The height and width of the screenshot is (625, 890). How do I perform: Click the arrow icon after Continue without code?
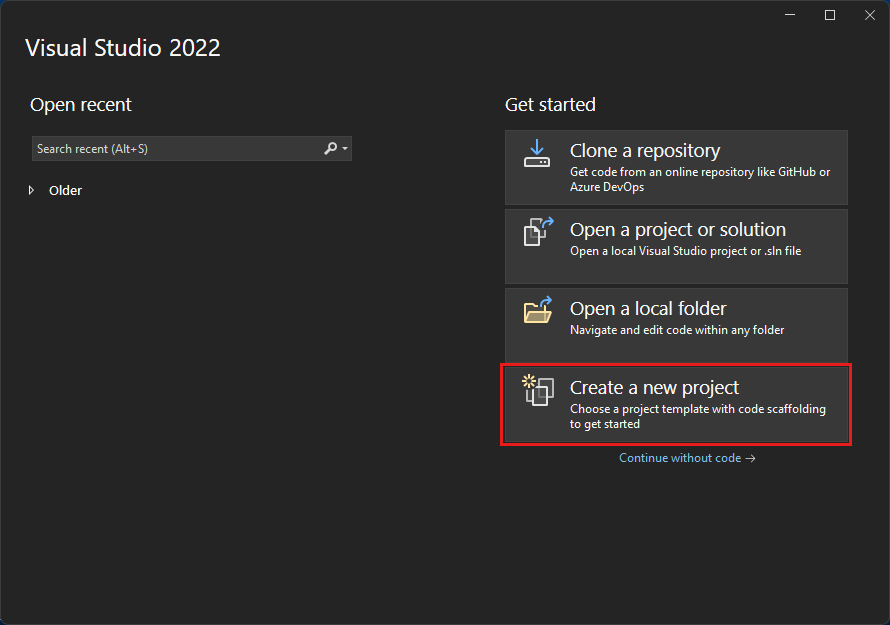(x=751, y=457)
